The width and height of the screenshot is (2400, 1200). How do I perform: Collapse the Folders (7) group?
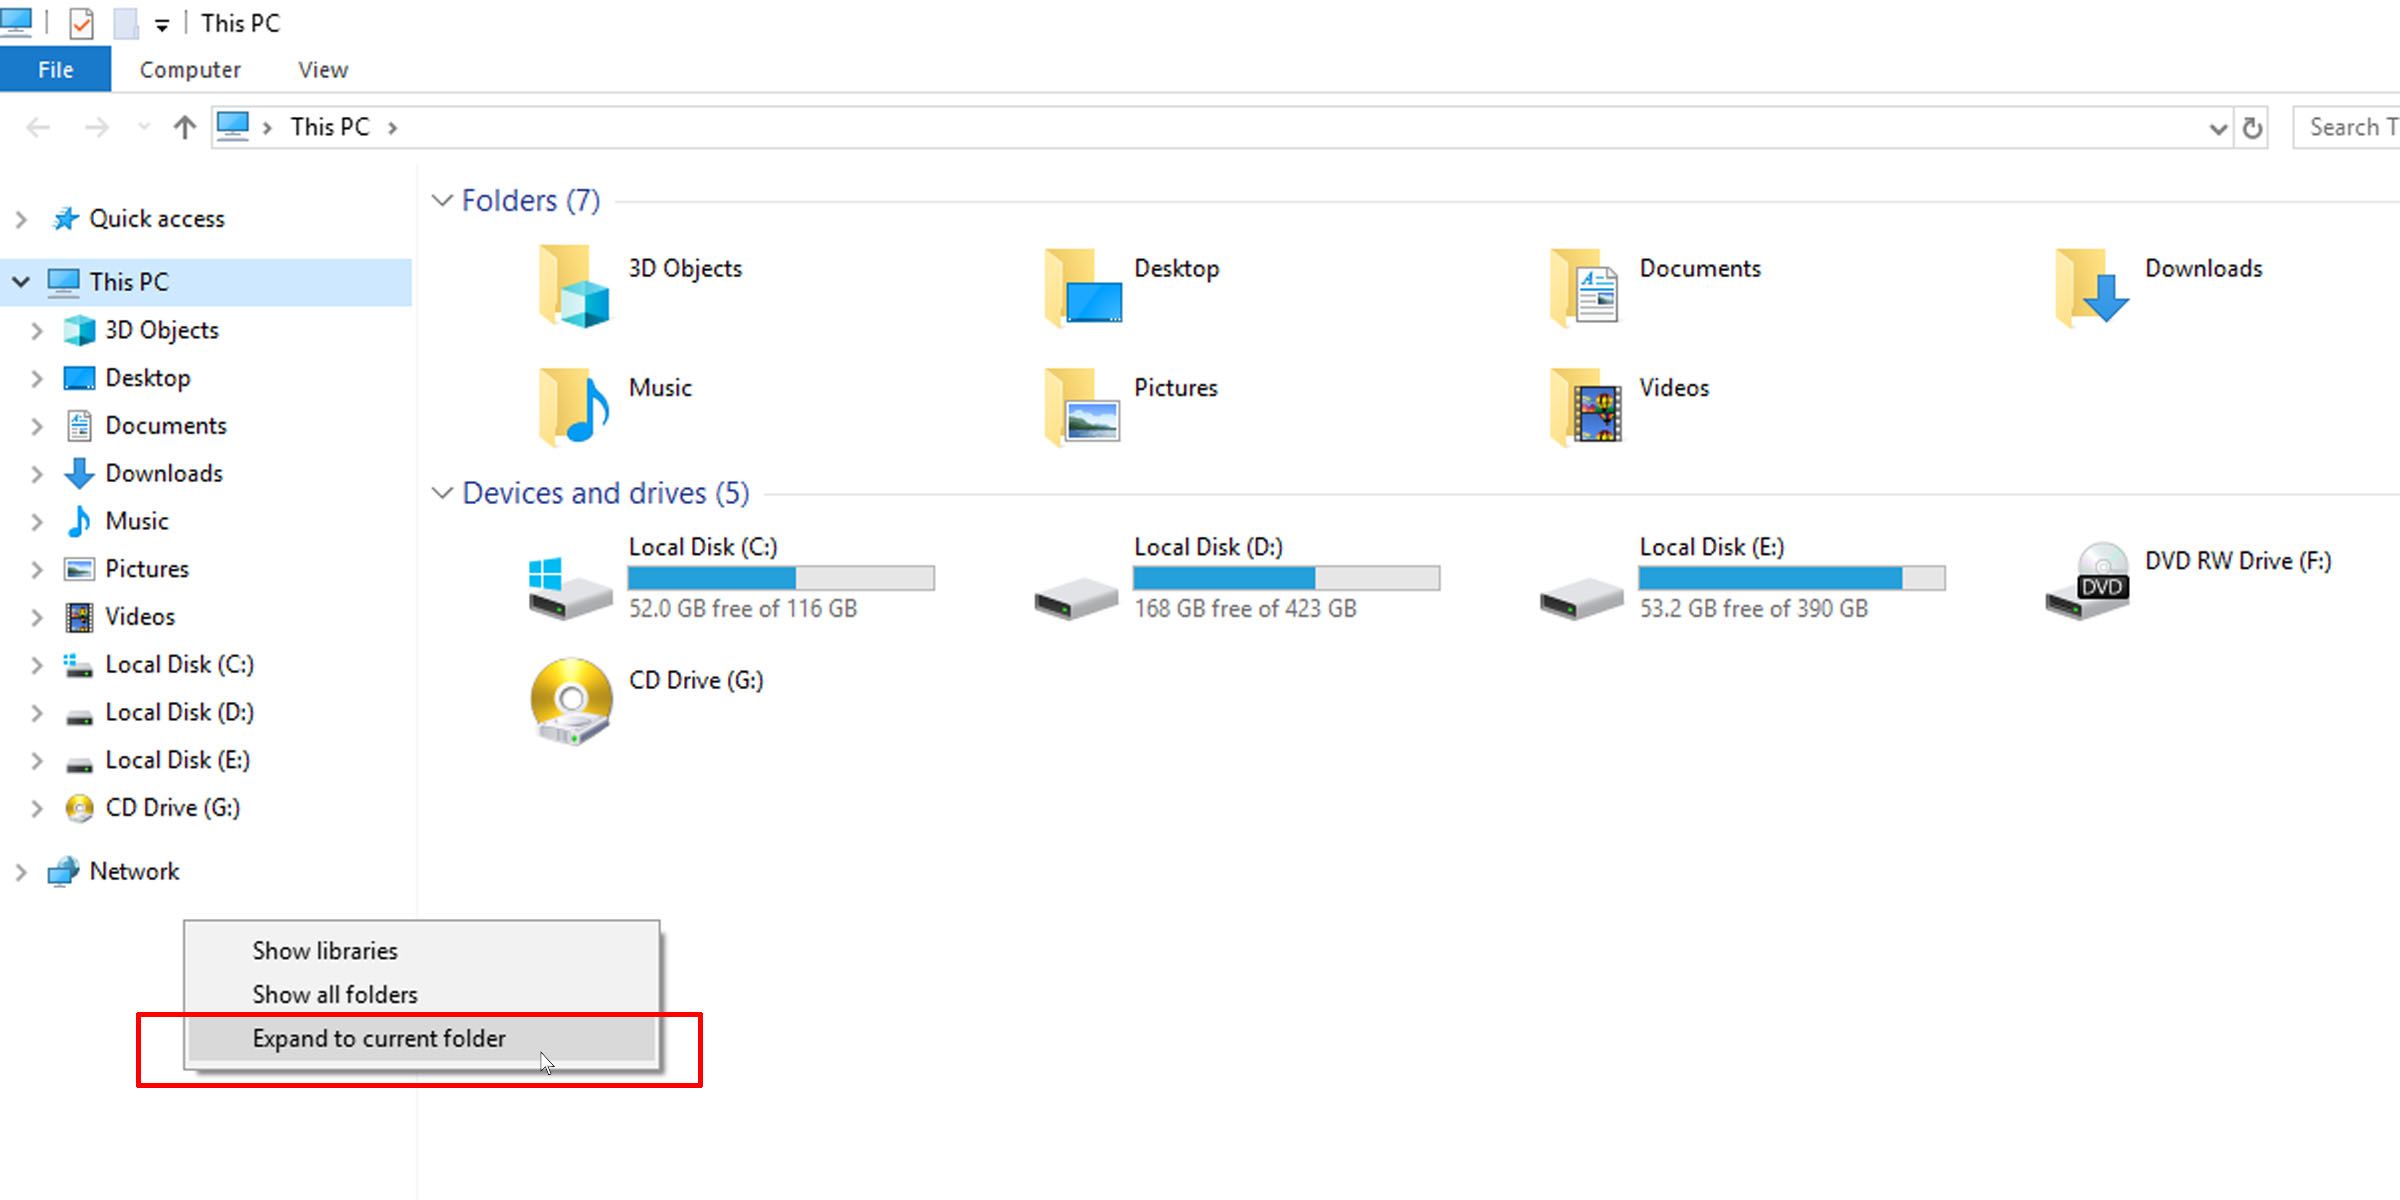click(442, 201)
